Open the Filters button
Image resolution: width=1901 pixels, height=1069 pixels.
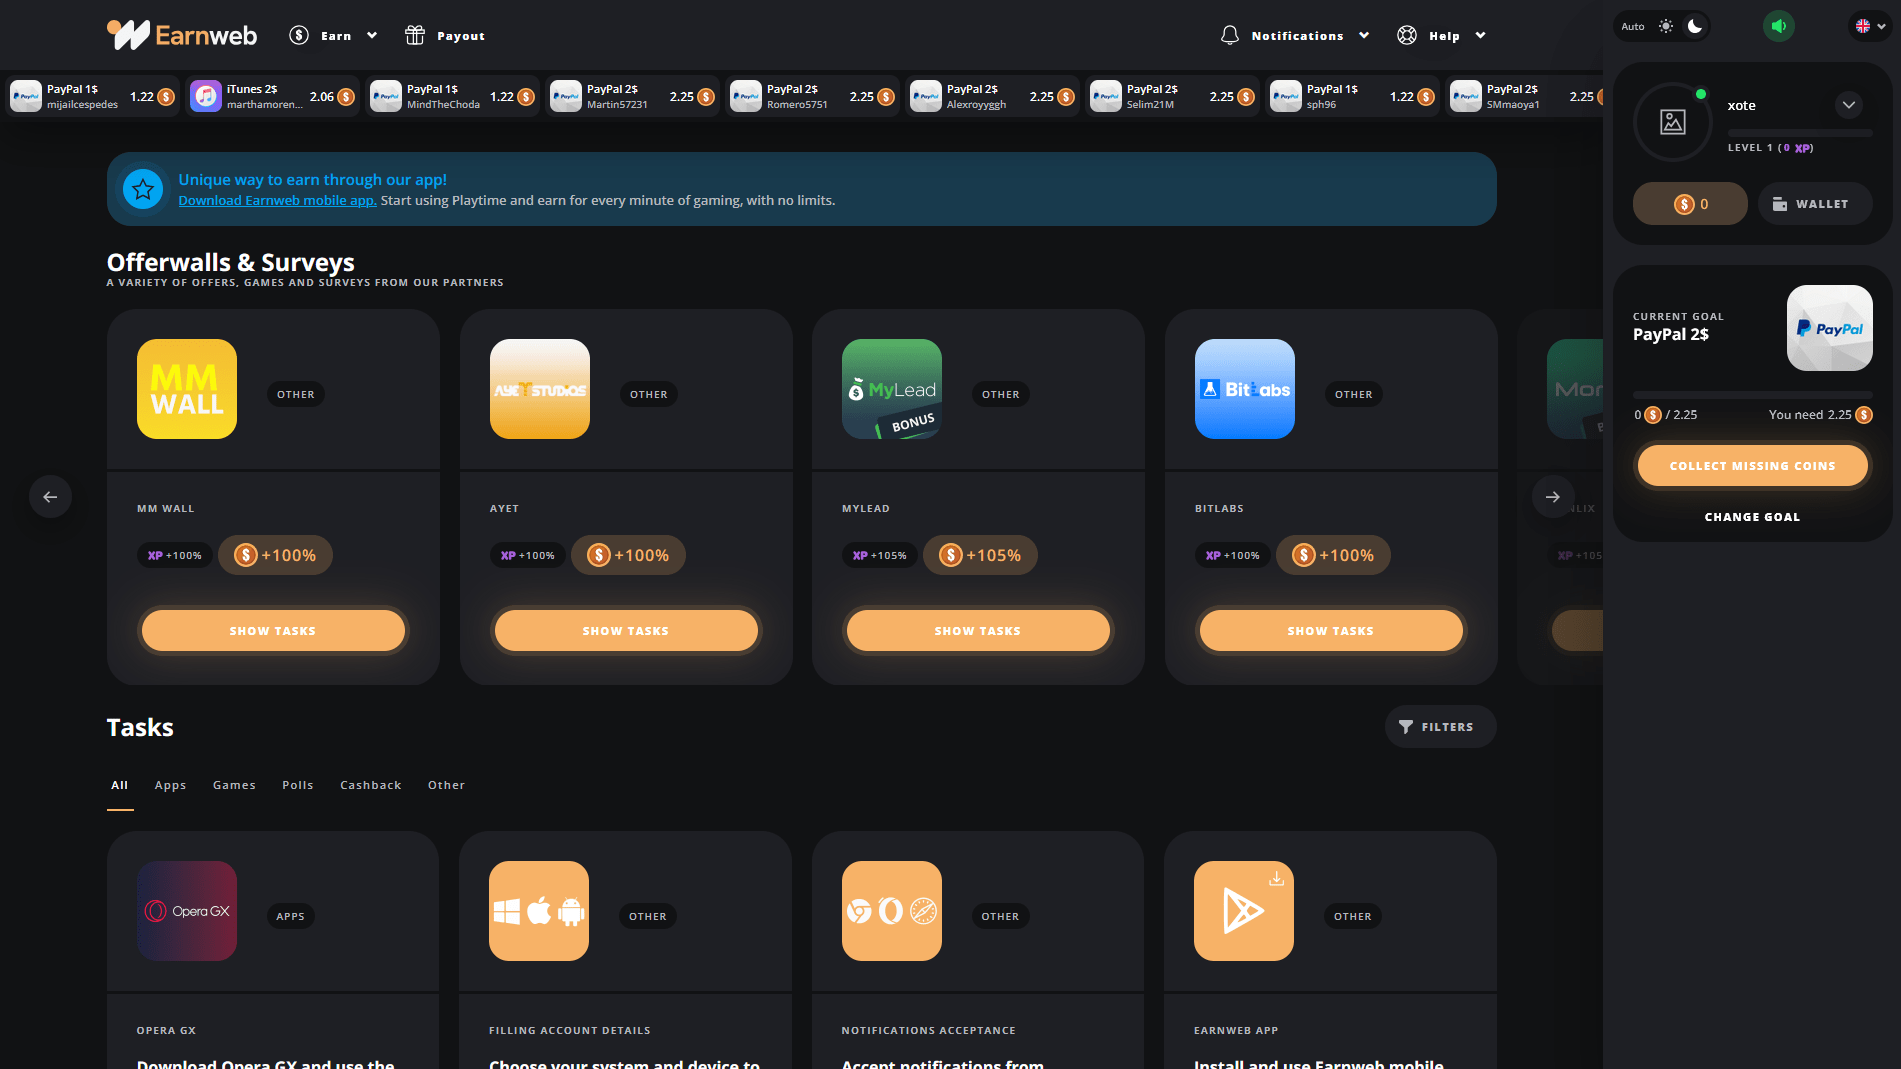point(1440,727)
